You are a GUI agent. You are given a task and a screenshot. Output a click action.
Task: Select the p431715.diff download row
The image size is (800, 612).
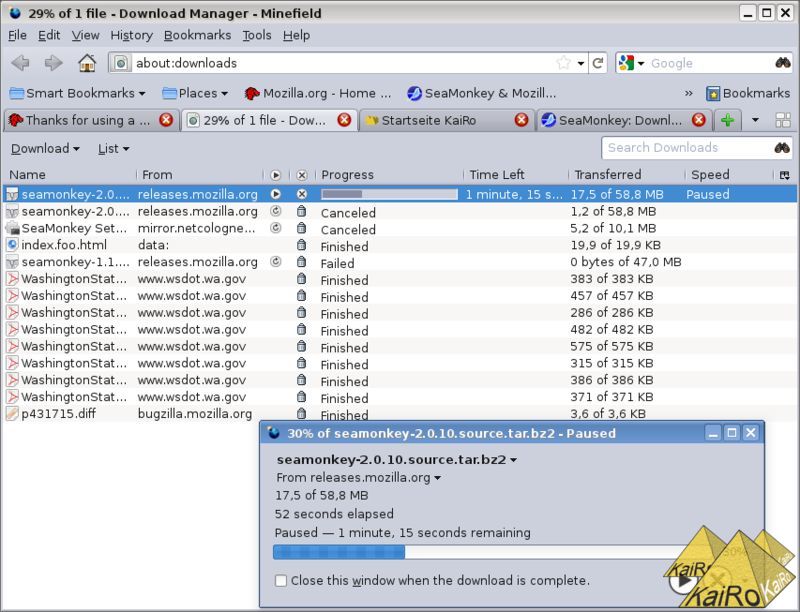[x=400, y=414]
